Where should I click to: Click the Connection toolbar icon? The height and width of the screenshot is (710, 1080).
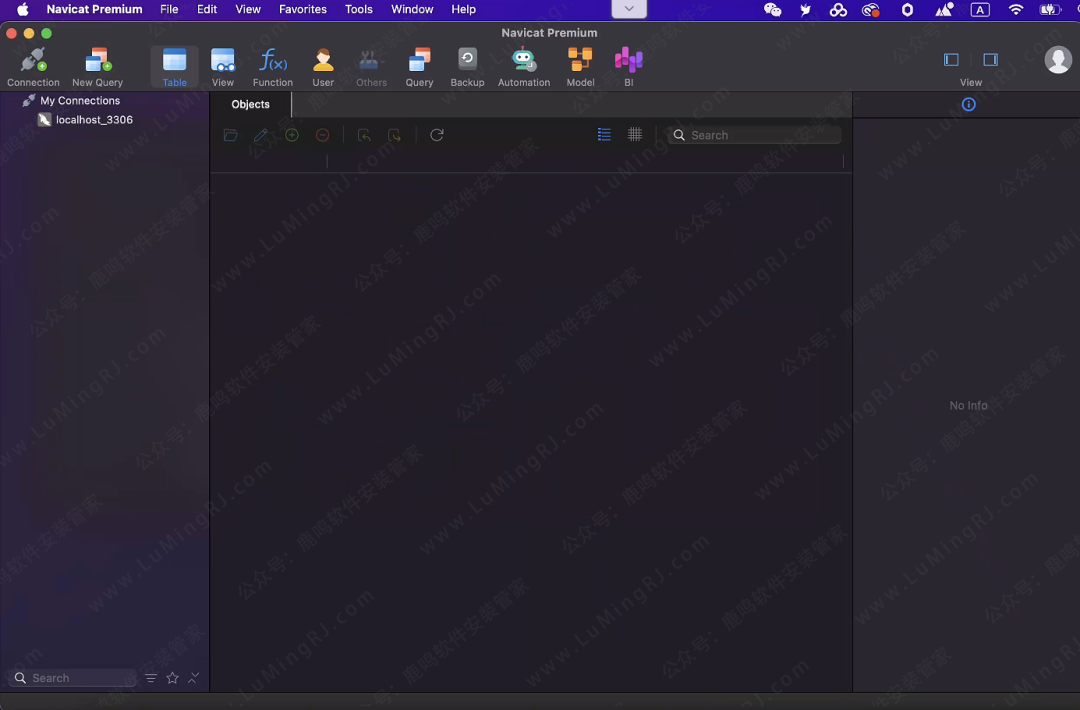33,66
